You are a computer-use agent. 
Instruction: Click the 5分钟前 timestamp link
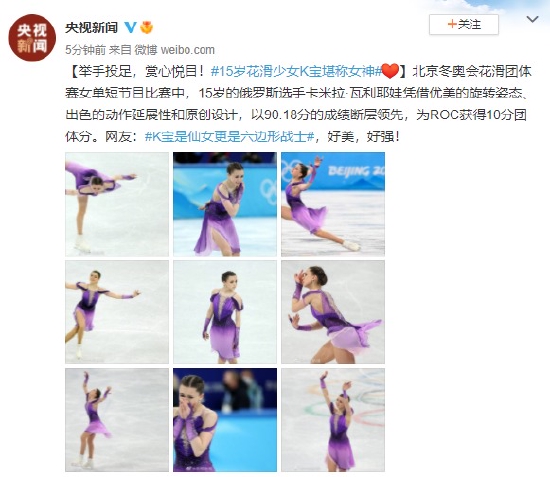point(85,50)
